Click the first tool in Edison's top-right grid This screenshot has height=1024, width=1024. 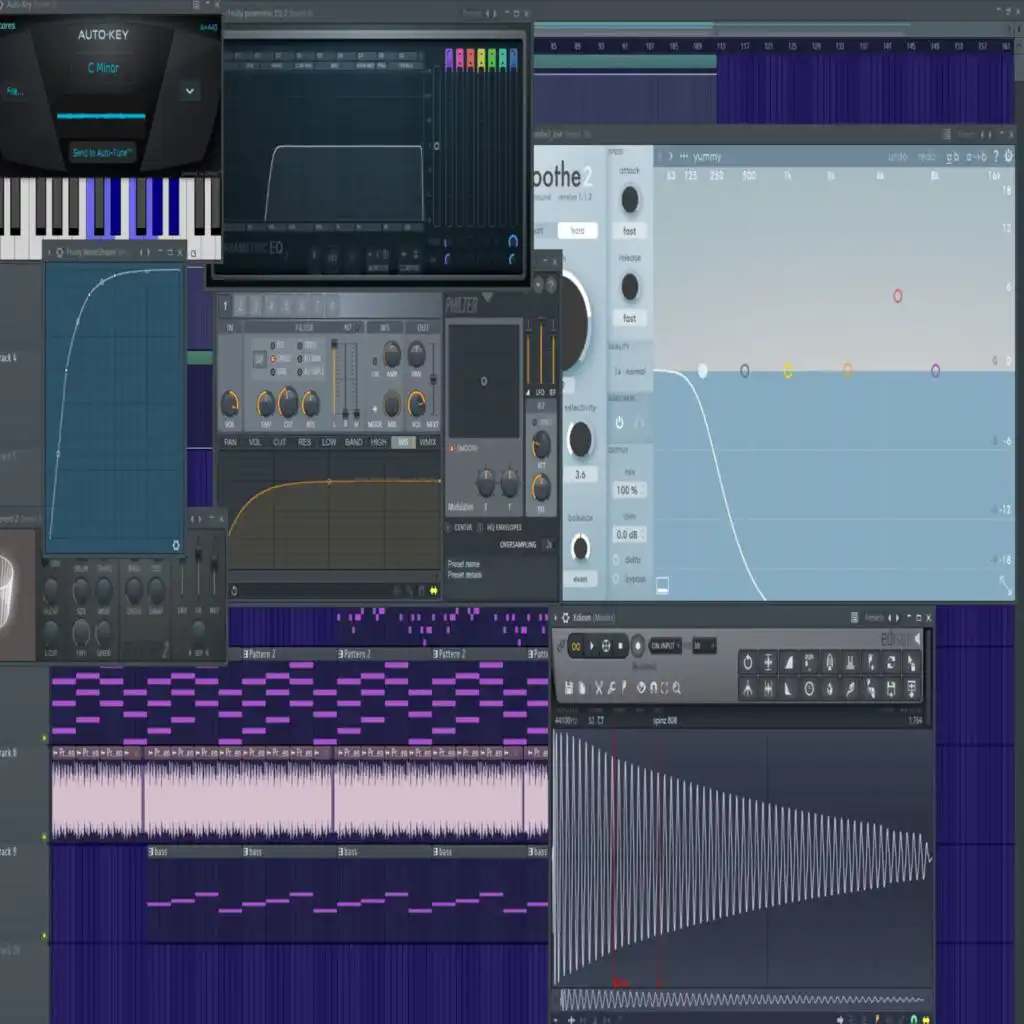(x=748, y=663)
